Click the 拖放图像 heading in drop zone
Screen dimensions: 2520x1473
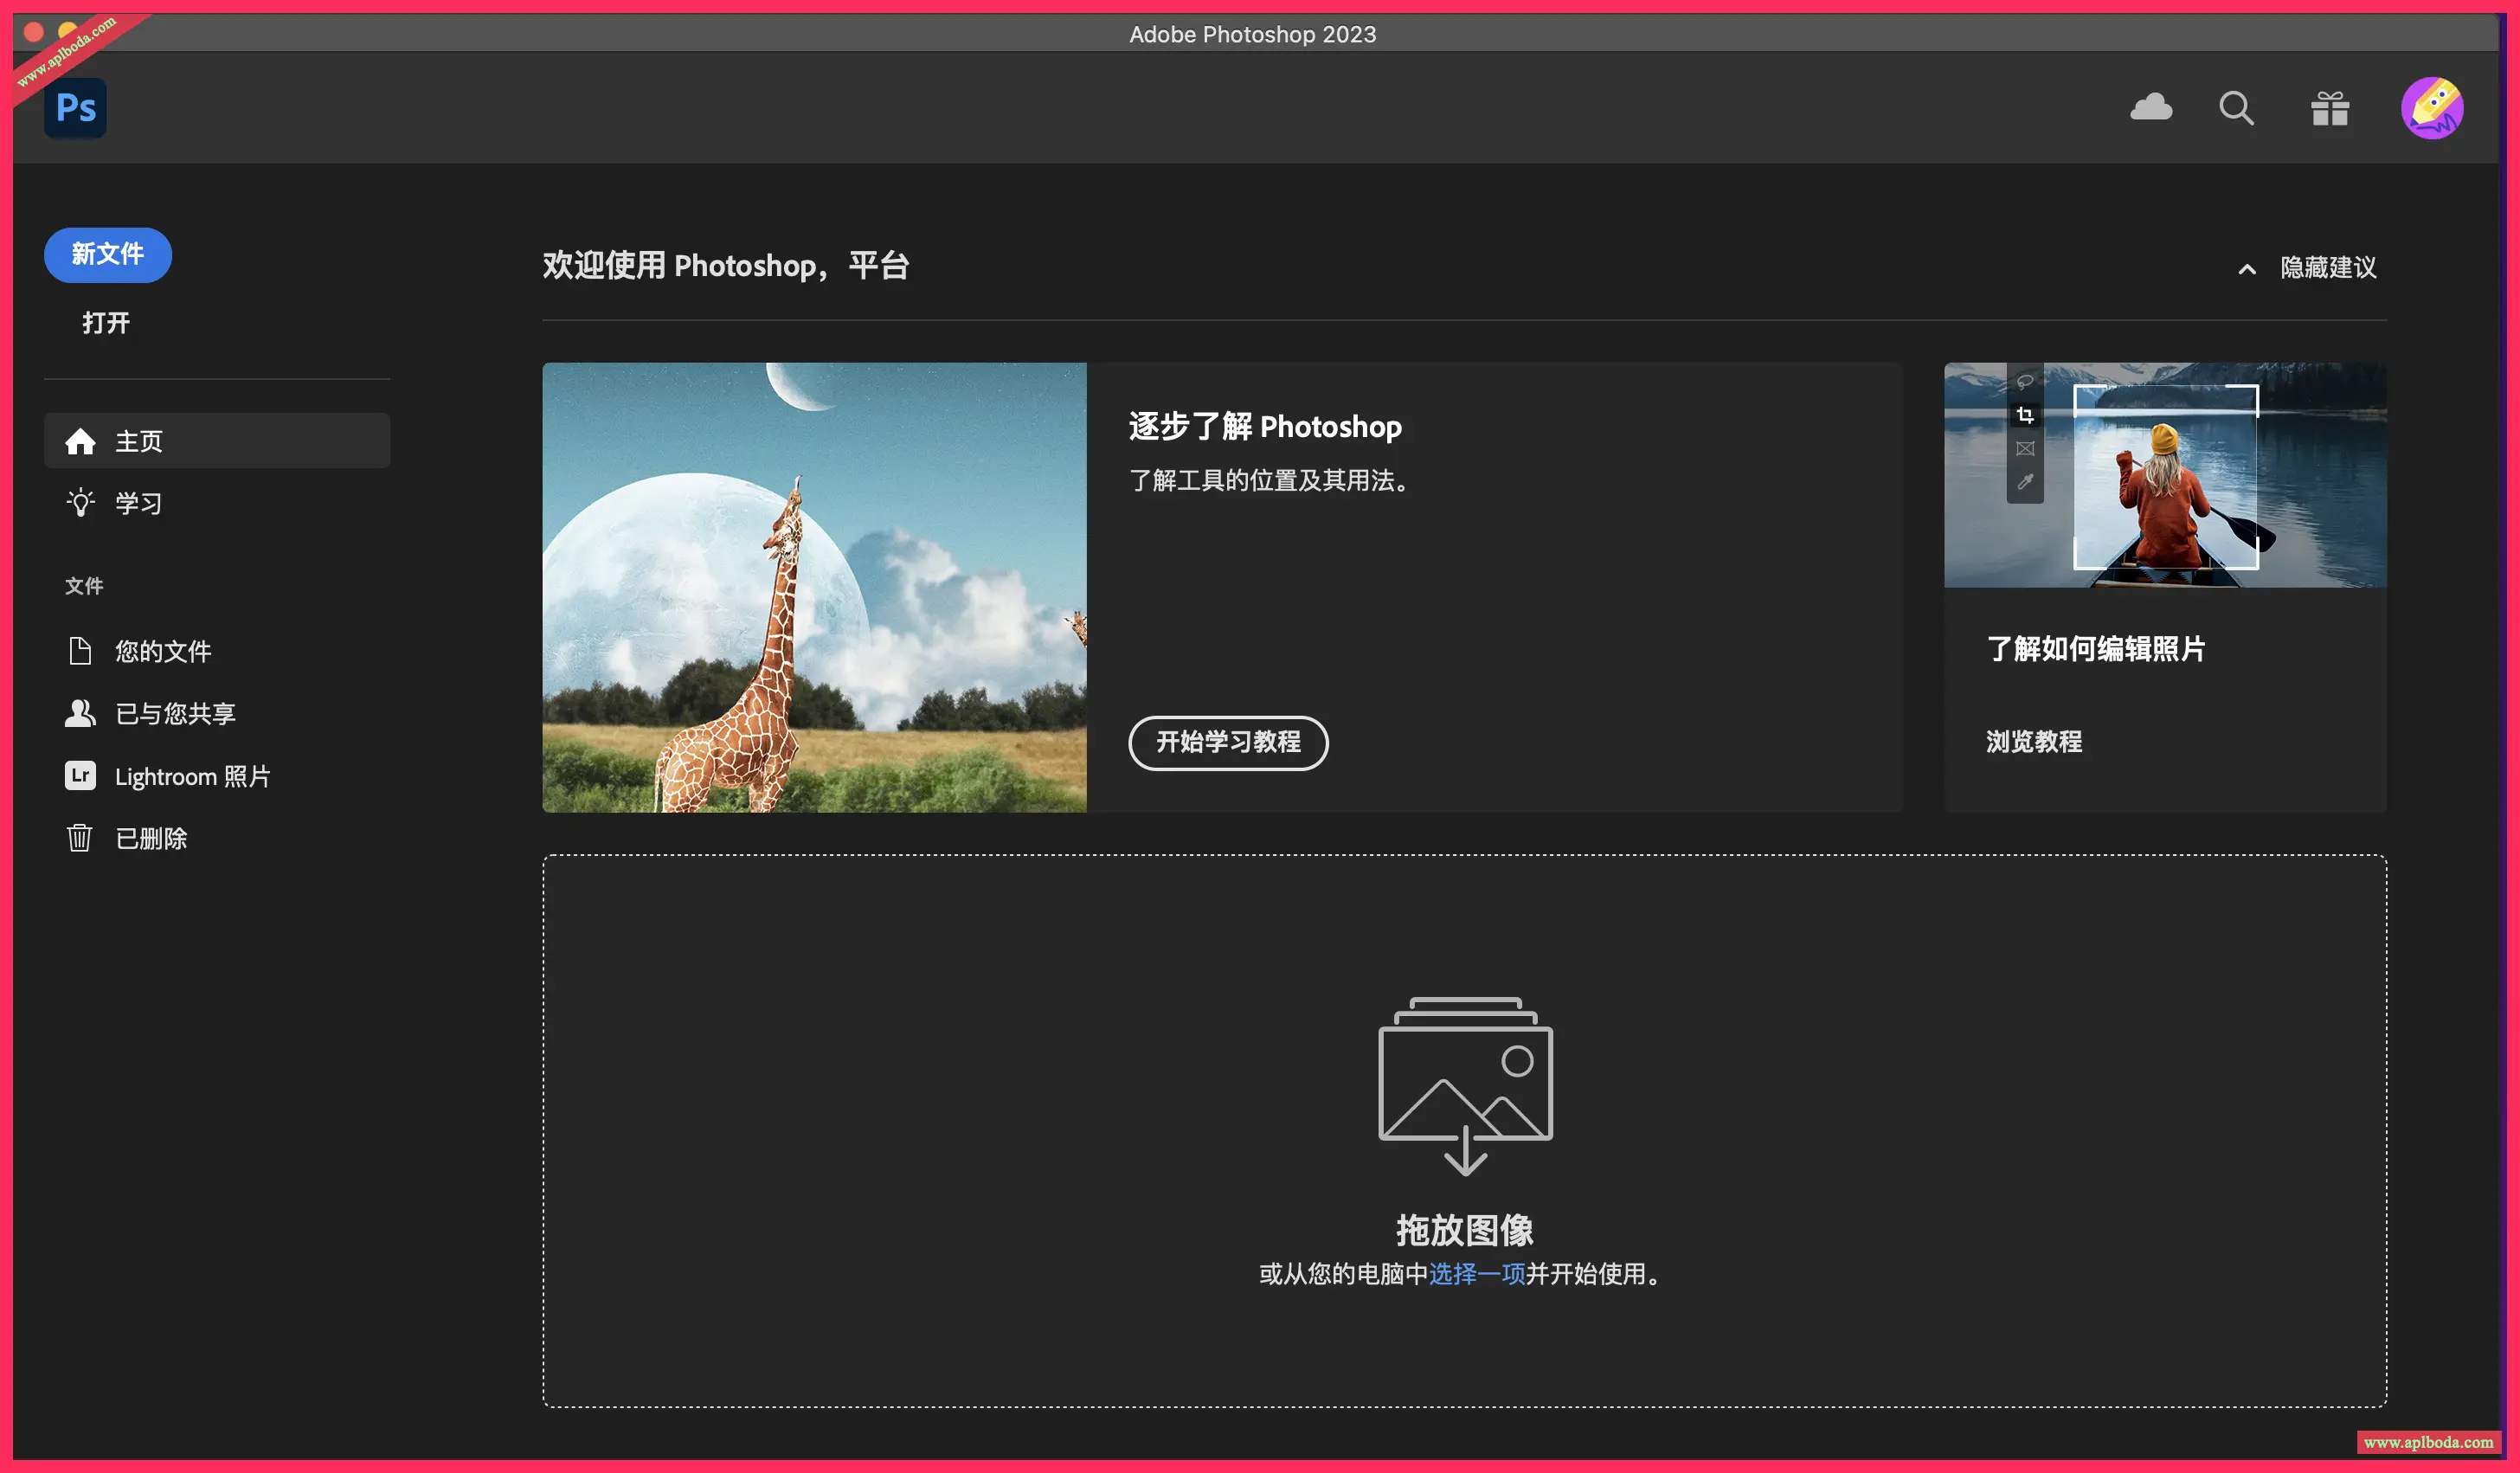pos(1465,1230)
